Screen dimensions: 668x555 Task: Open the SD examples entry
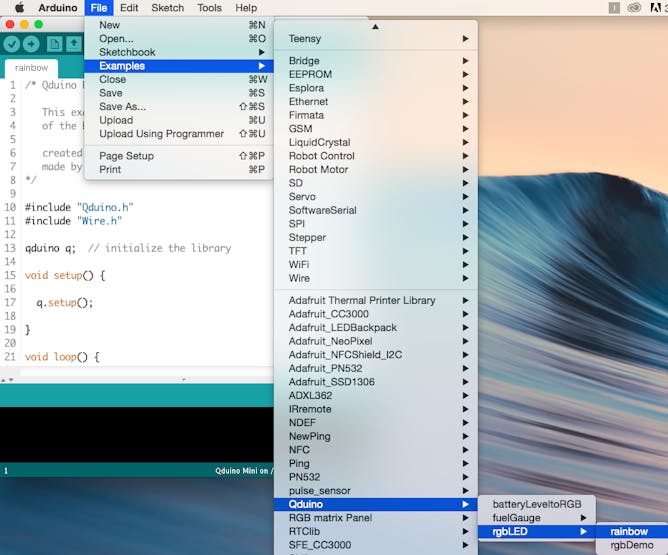coord(376,183)
